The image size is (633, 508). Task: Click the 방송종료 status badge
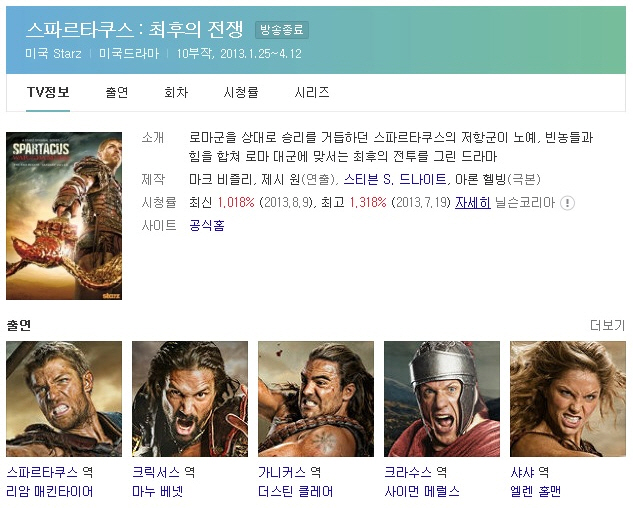tap(282, 30)
